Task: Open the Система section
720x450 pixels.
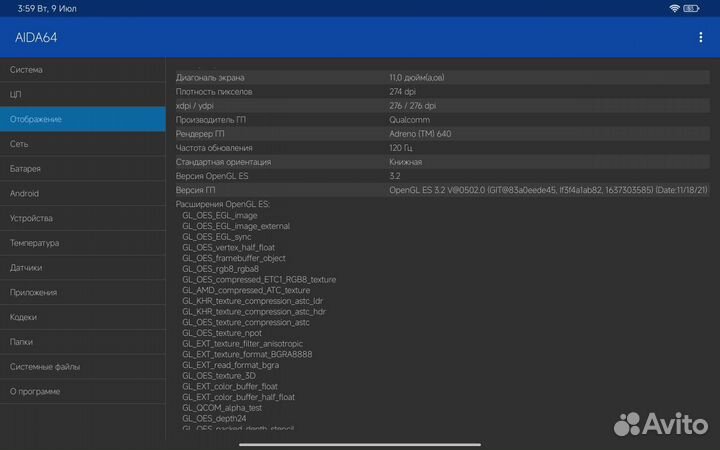Action: [83, 70]
